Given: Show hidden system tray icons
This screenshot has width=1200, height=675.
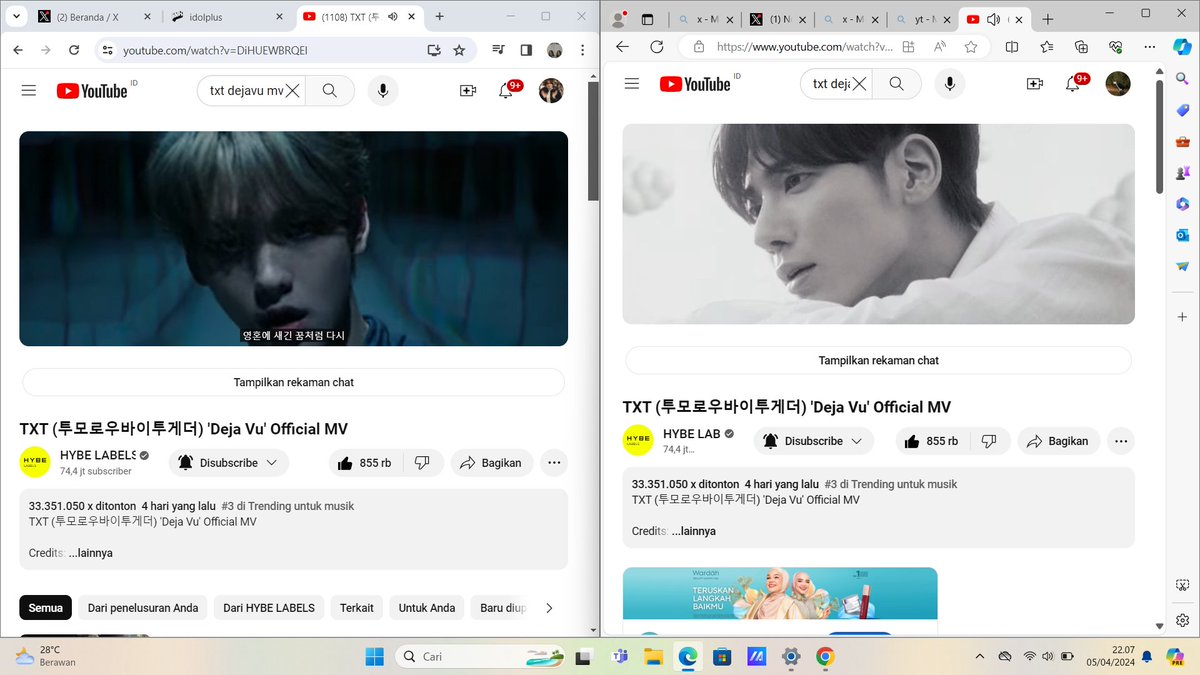Looking at the screenshot, I should pos(980,656).
